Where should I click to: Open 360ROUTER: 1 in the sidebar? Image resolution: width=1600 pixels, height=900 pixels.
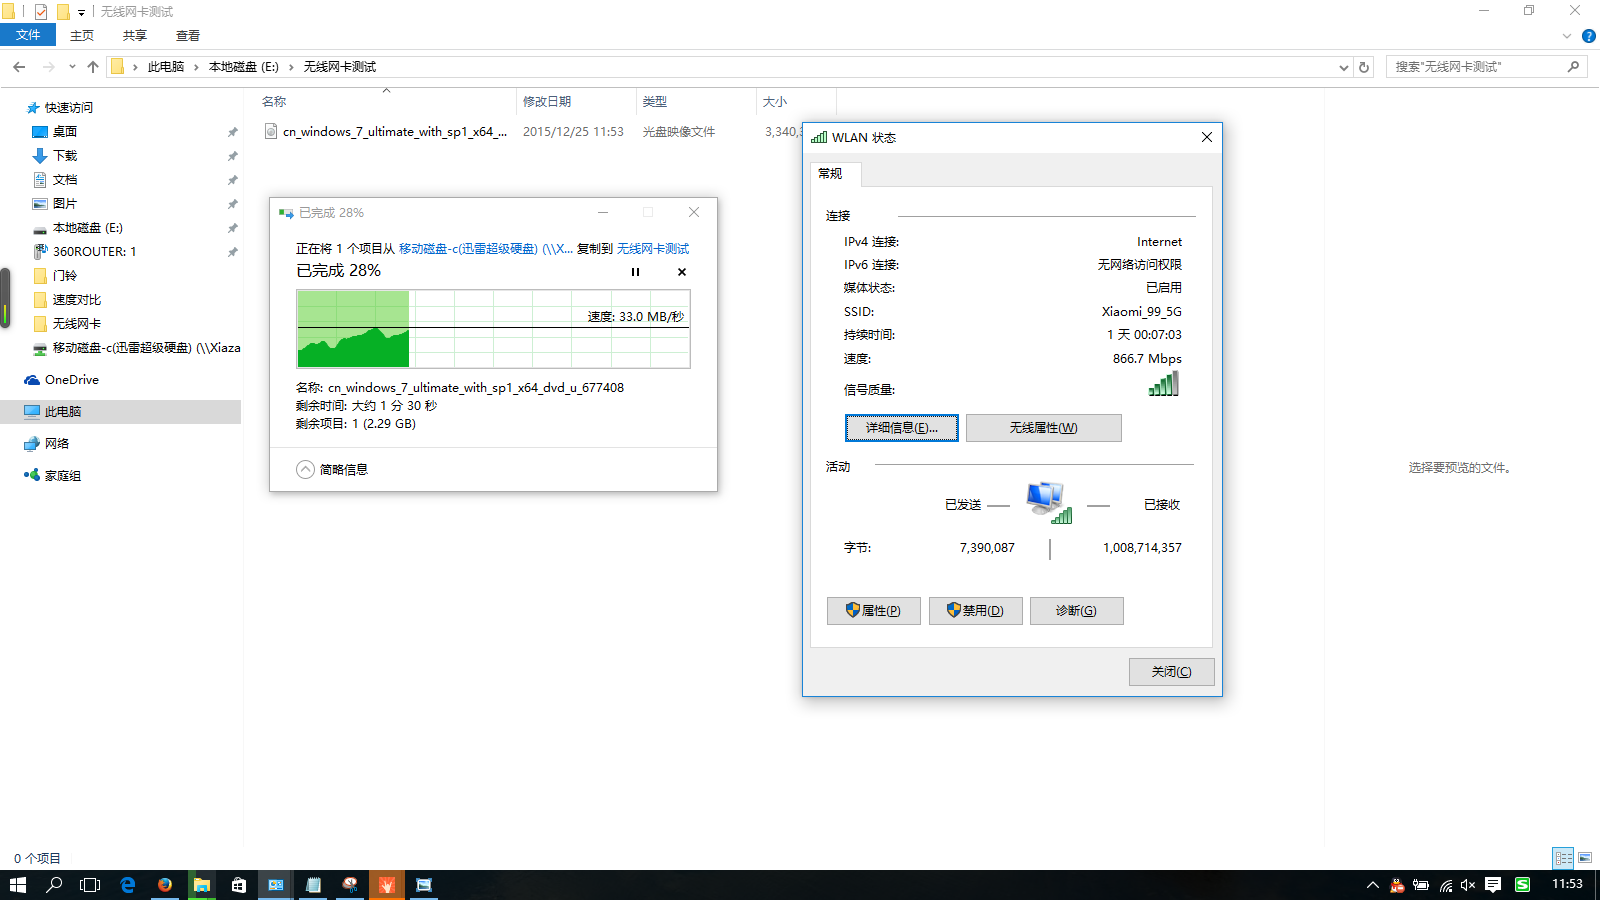pyautogui.click(x=94, y=252)
